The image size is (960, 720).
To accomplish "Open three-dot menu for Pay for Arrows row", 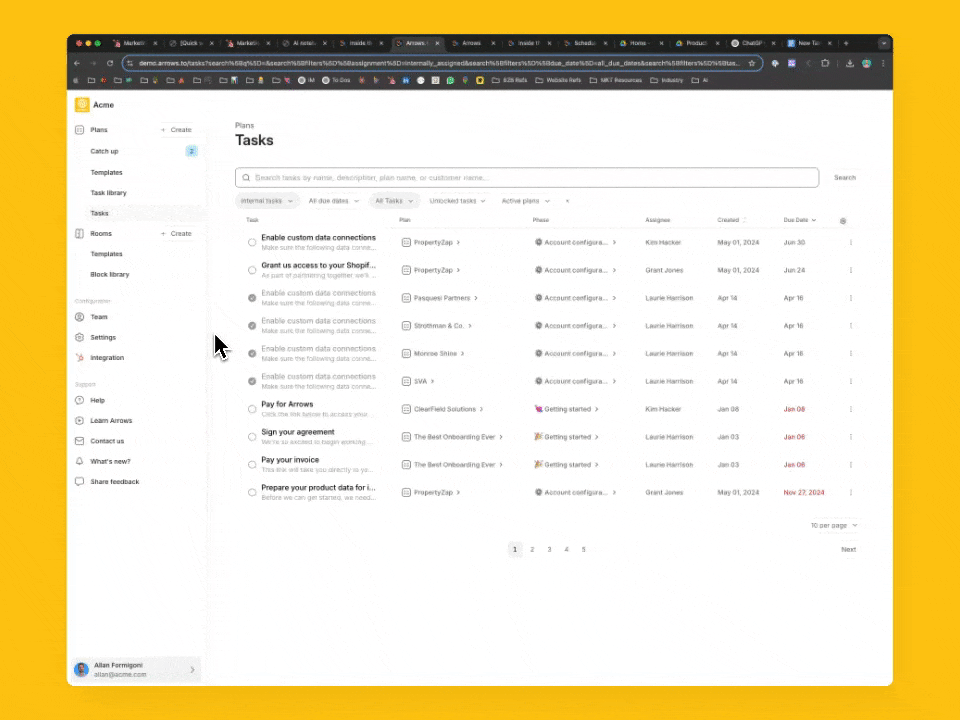I will pos(851,409).
